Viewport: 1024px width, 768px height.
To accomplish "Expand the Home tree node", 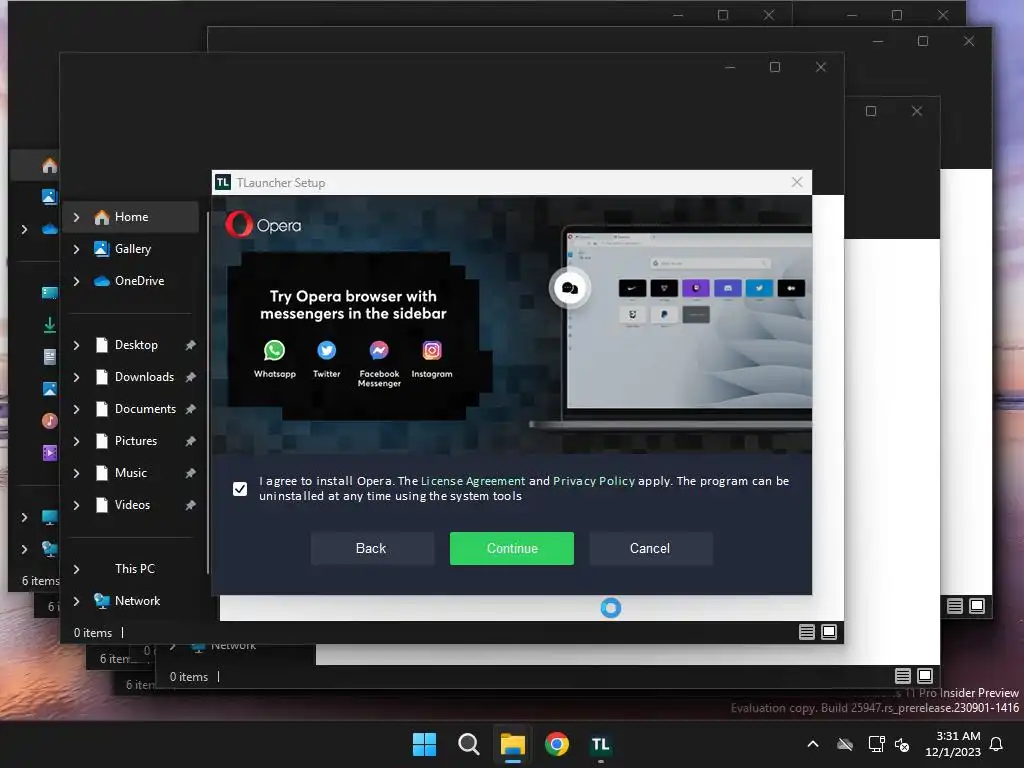I will [76, 217].
